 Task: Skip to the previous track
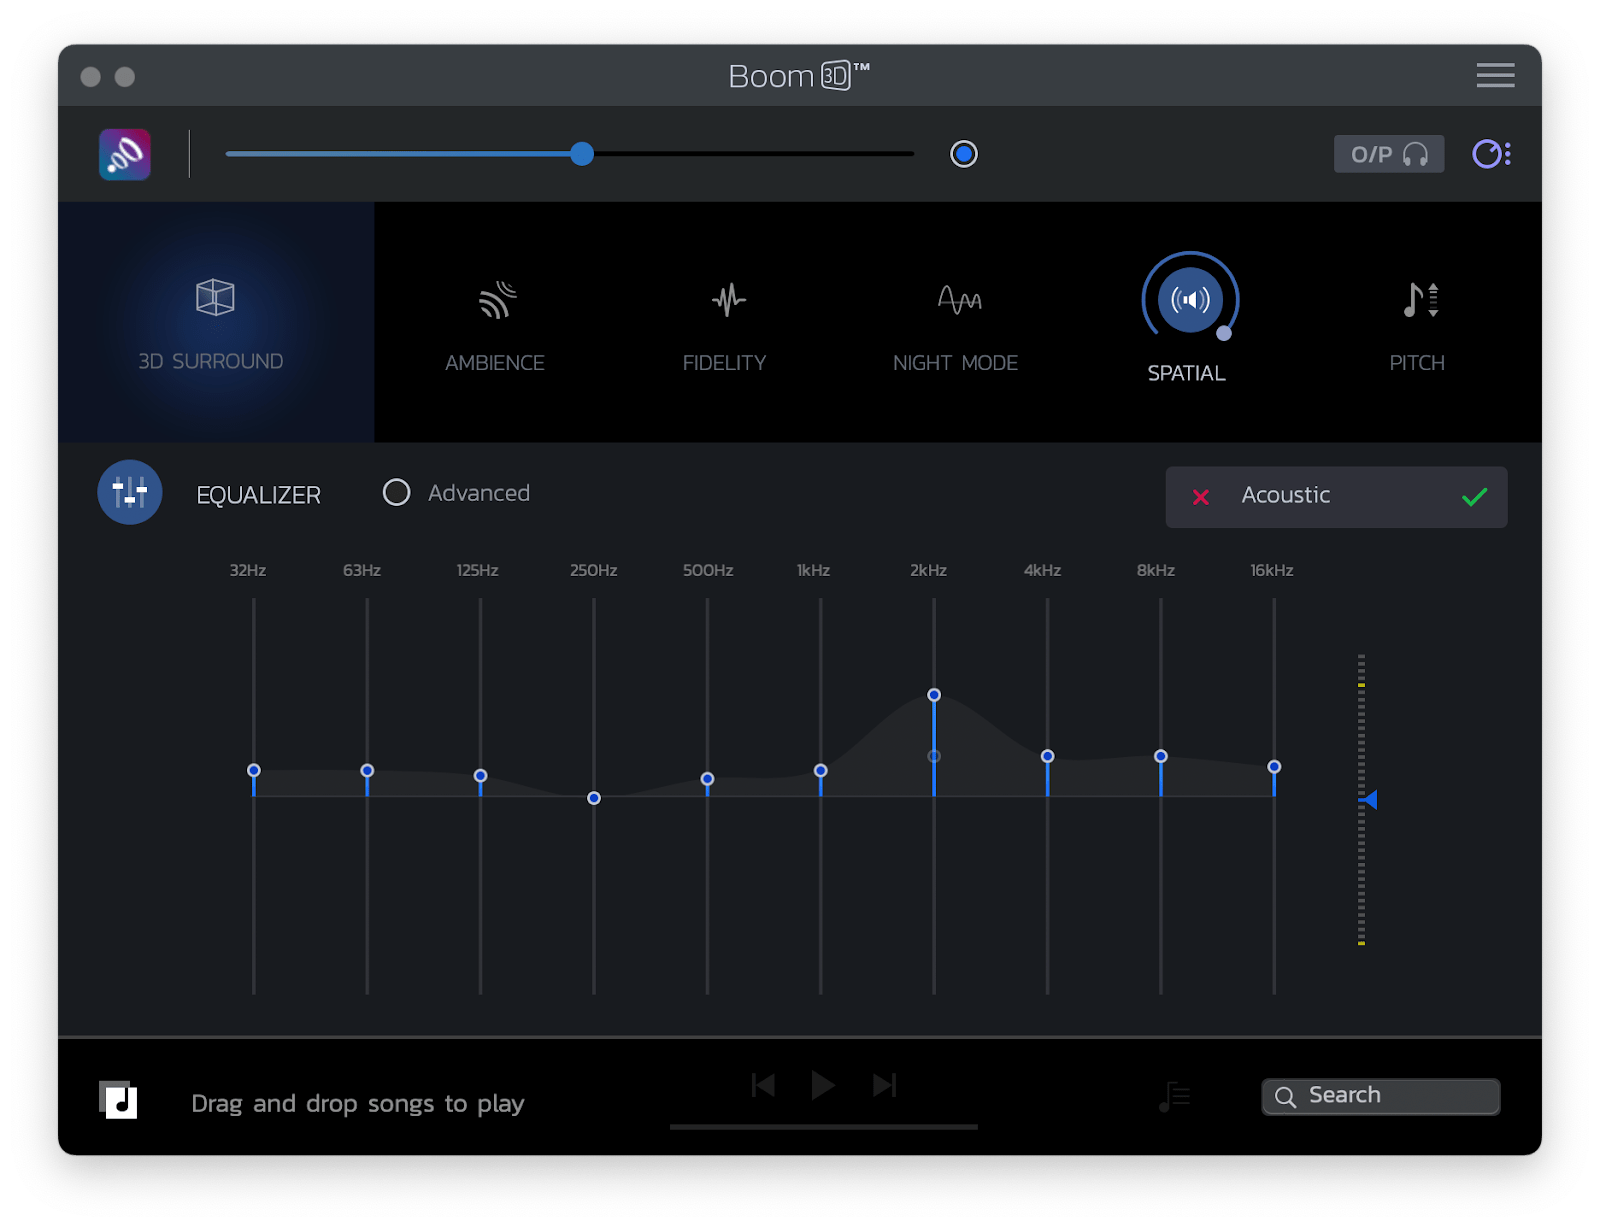click(x=763, y=1085)
